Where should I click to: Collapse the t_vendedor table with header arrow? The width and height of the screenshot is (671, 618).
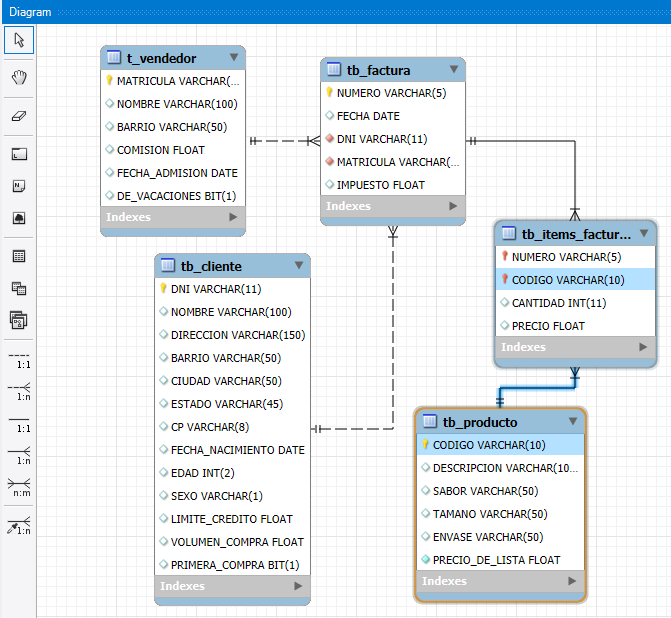[x=234, y=57]
